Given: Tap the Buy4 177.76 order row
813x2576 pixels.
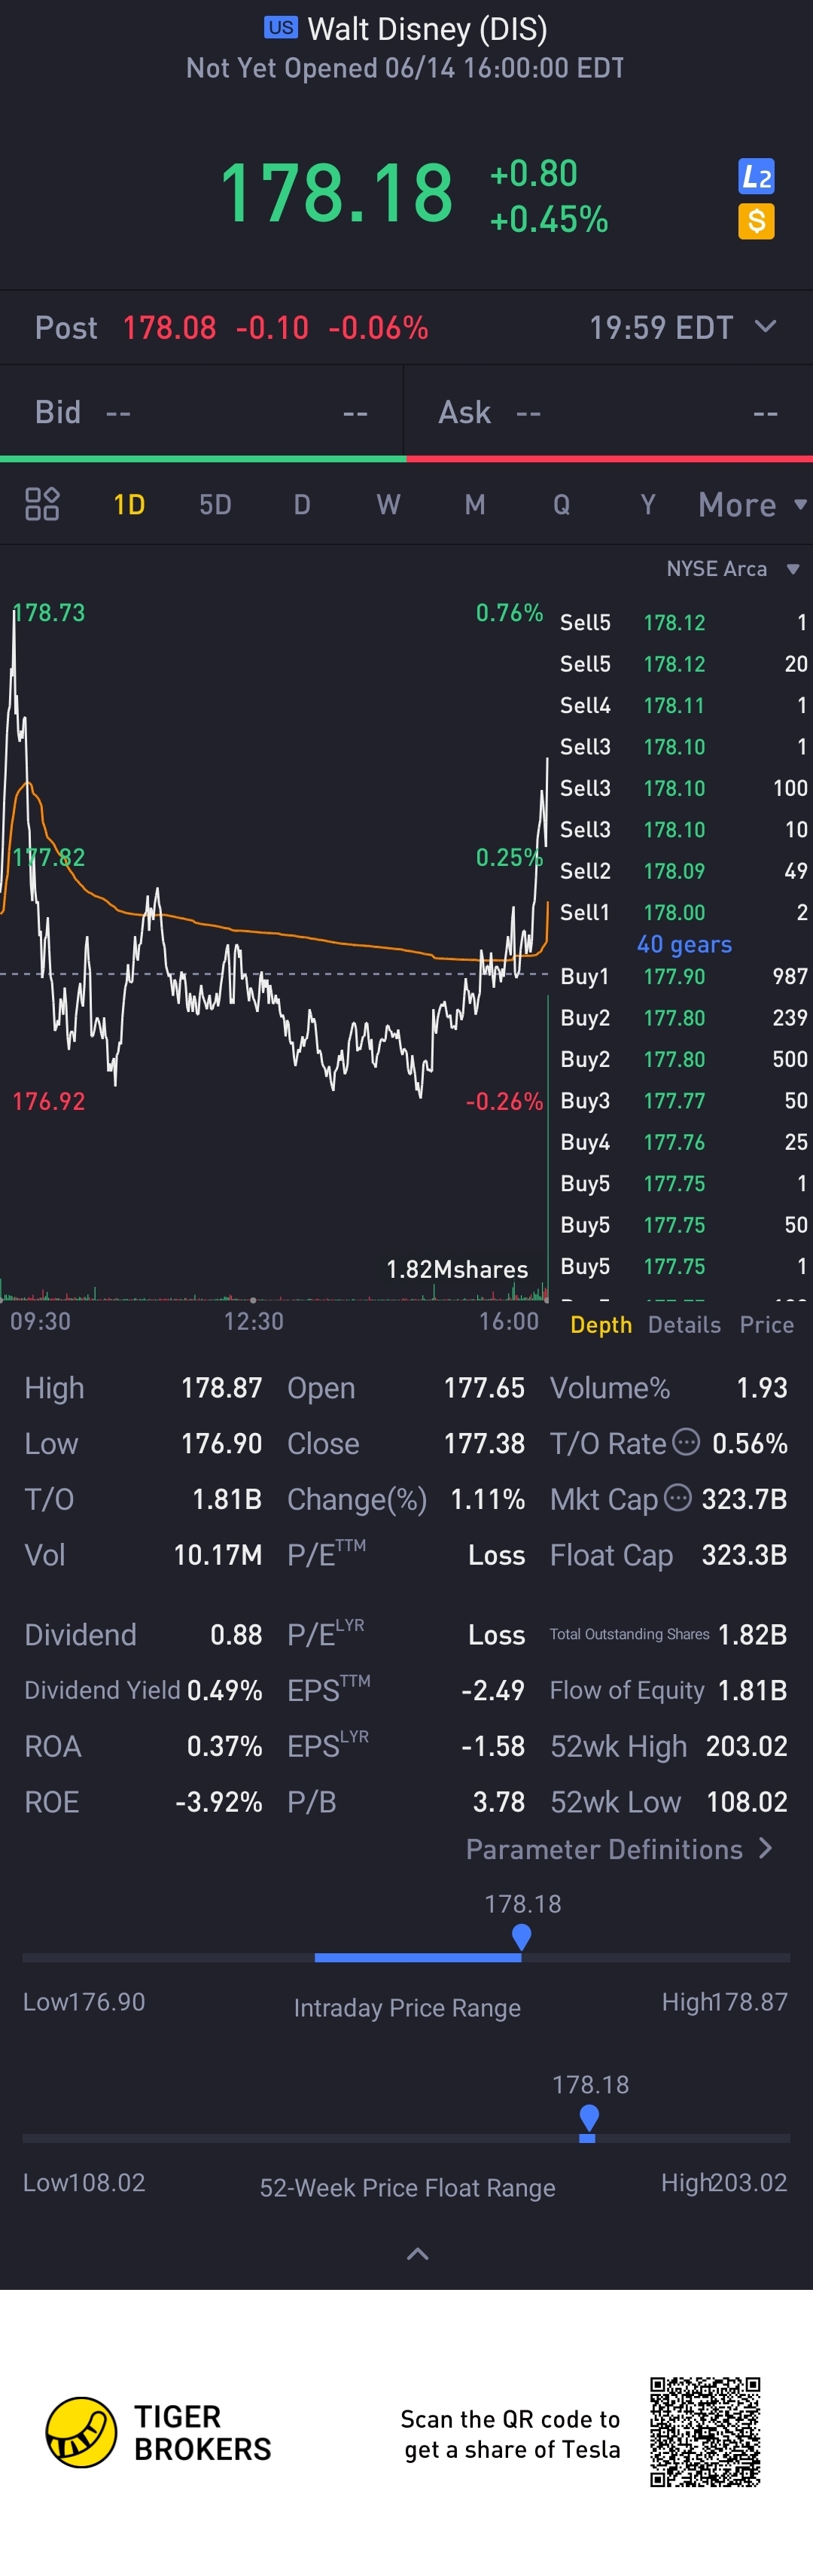Looking at the screenshot, I should click(683, 1142).
